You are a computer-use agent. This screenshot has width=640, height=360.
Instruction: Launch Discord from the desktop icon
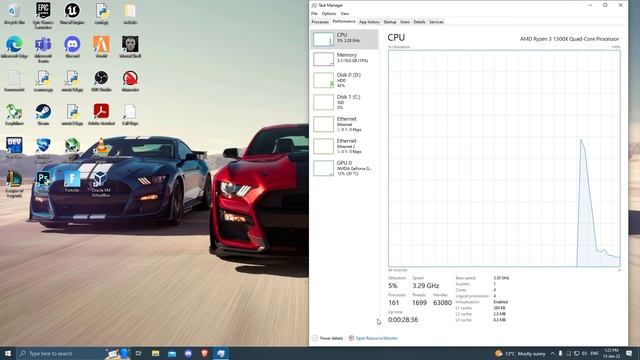coord(72,47)
